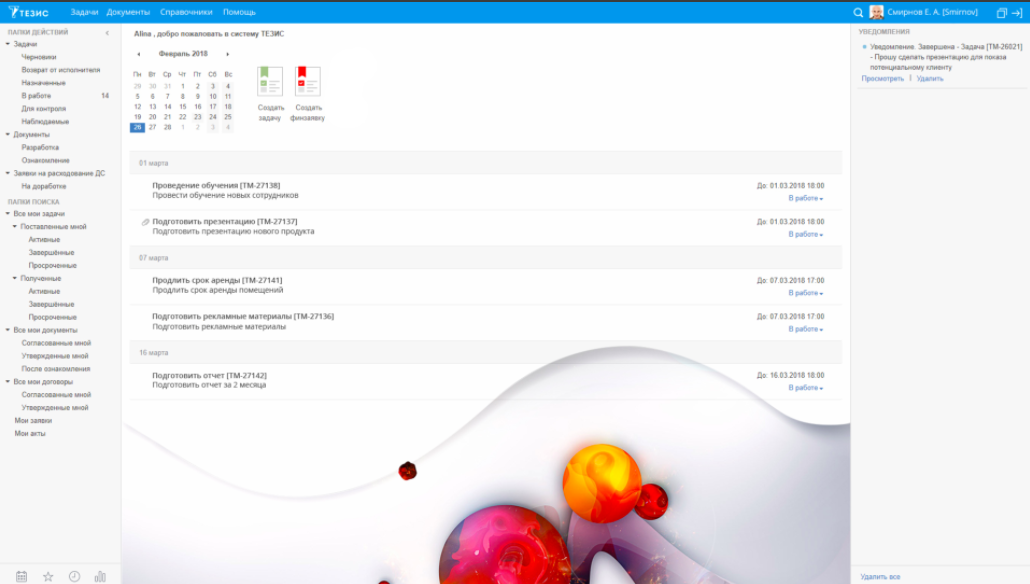The image size is (1030, 584).
Task: Open Назначенные folder
Action: tap(43, 83)
